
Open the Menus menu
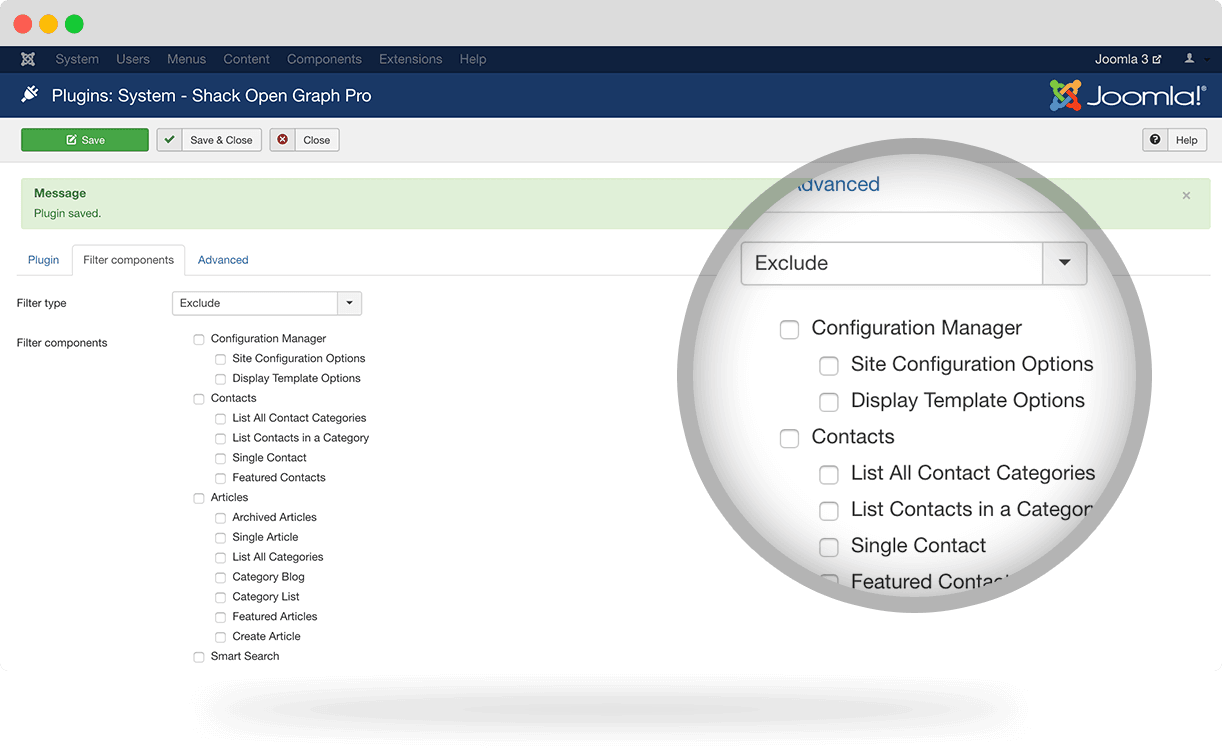point(186,59)
